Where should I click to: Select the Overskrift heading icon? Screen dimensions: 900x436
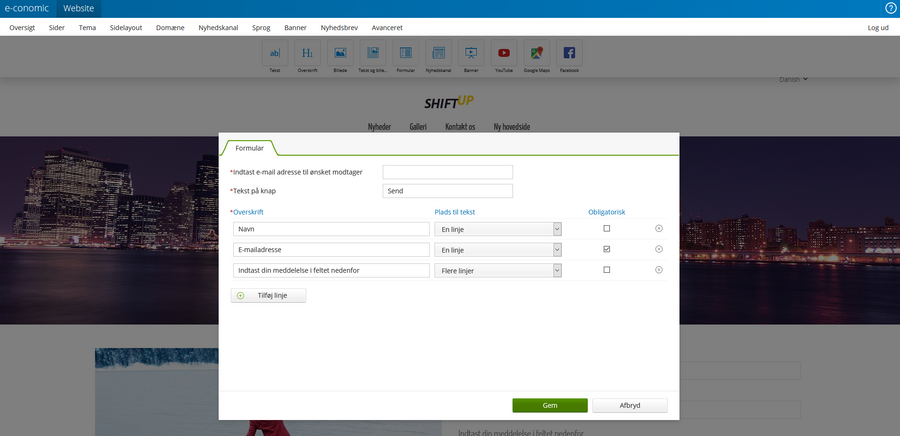308,53
